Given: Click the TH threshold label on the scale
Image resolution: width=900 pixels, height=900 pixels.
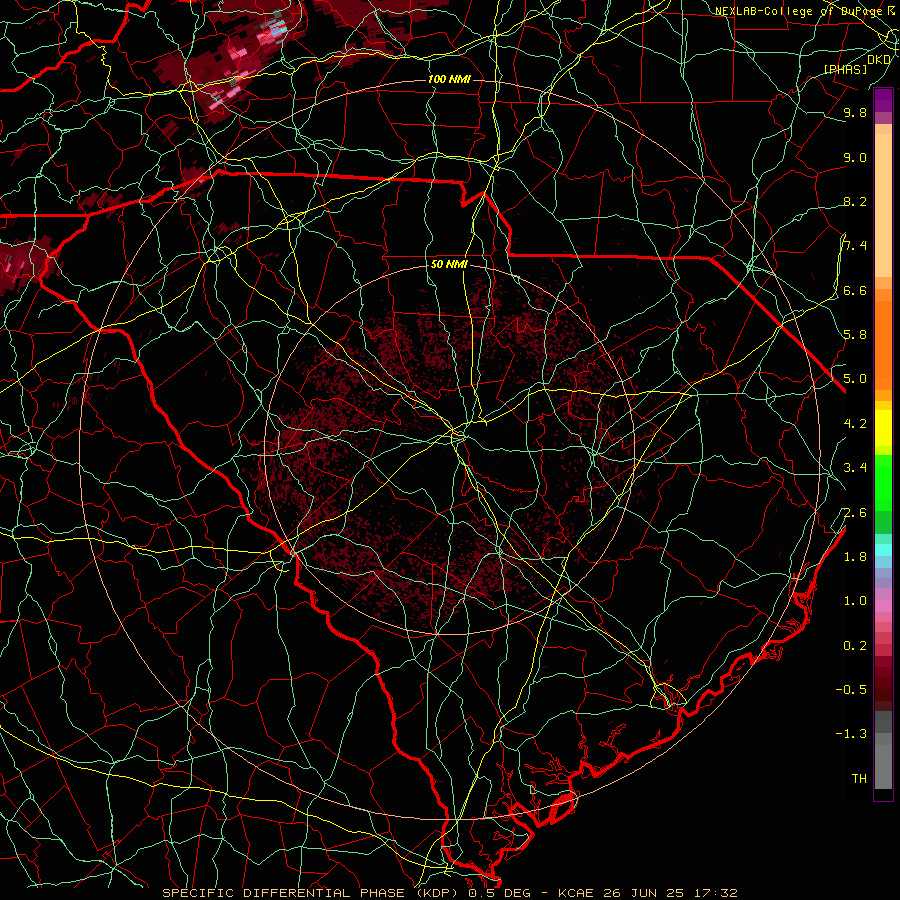Looking at the screenshot, I should [859, 779].
